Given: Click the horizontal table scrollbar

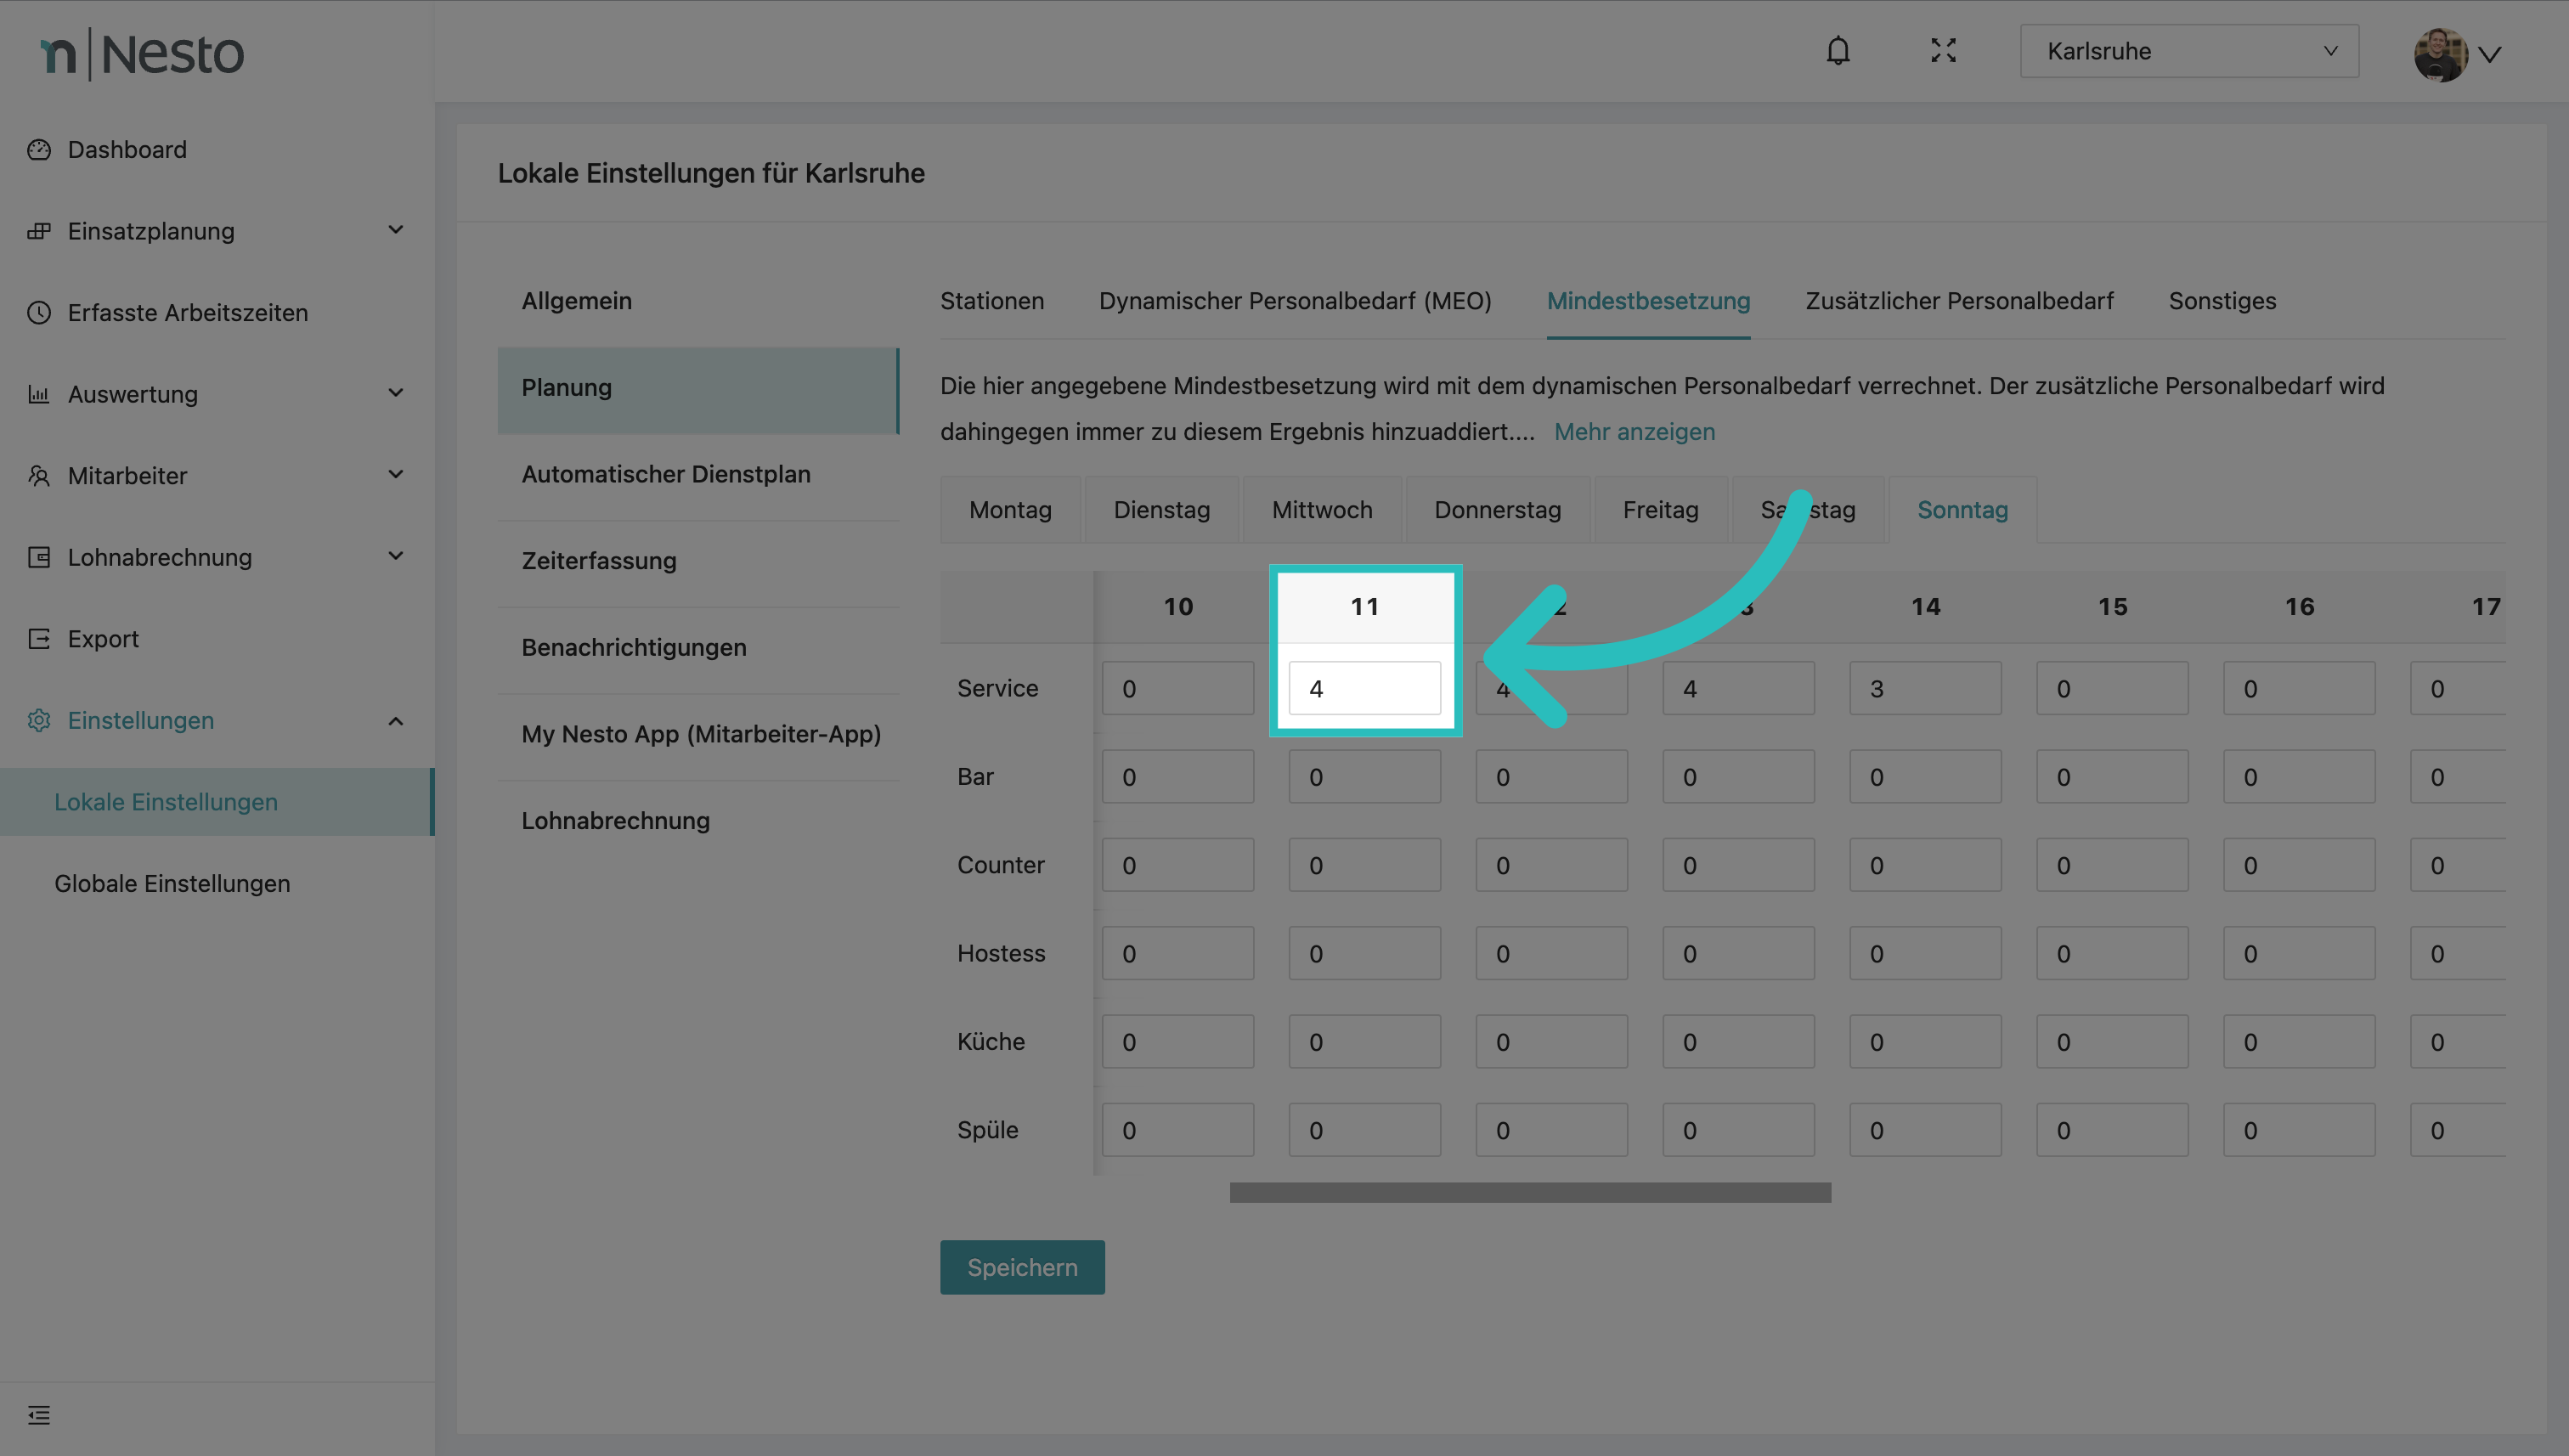Looking at the screenshot, I should click(x=1530, y=1192).
